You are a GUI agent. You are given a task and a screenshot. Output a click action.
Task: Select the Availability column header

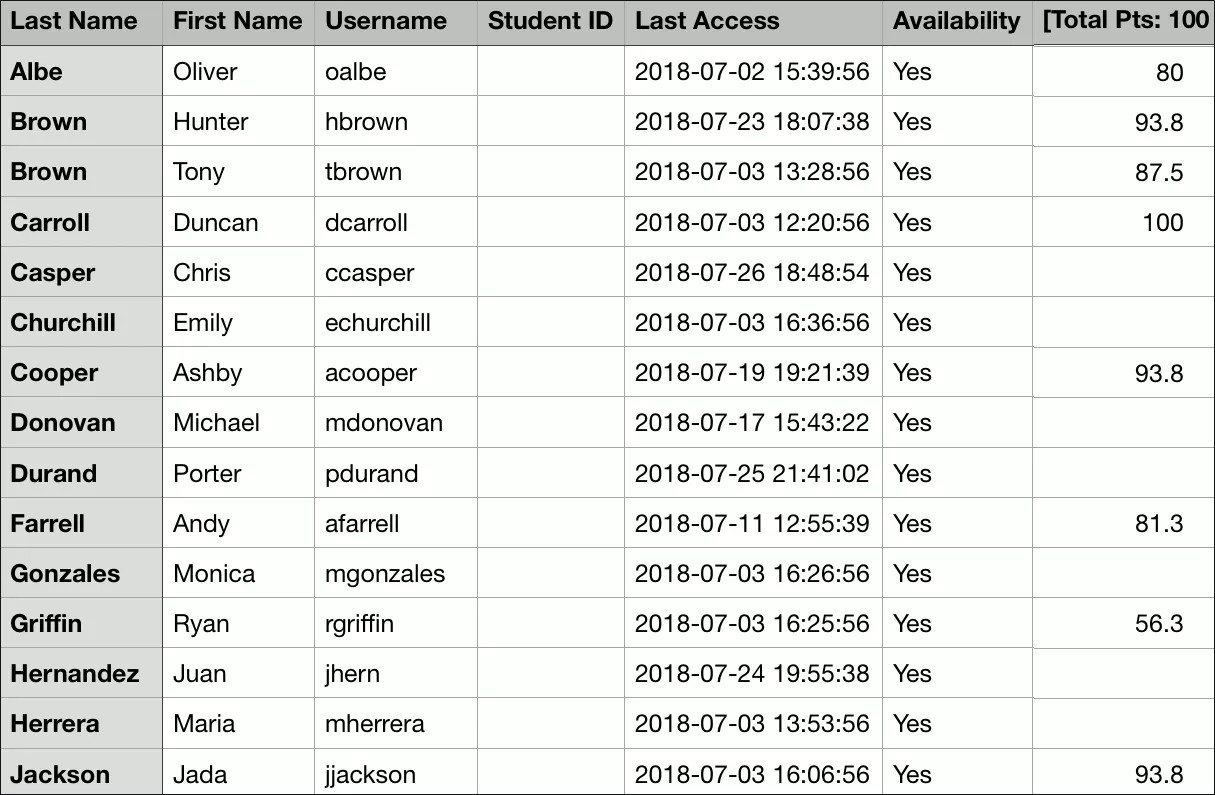pyautogui.click(x=956, y=21)
